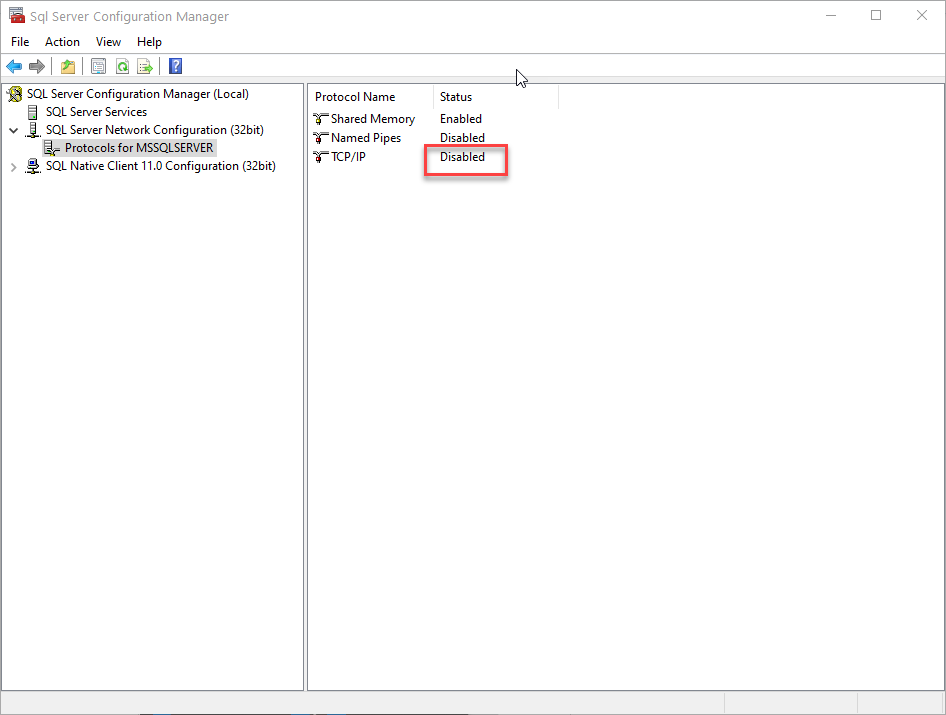Open the View menu
The width and height of the screenshot is (946, 715).
tap(108, 42)
